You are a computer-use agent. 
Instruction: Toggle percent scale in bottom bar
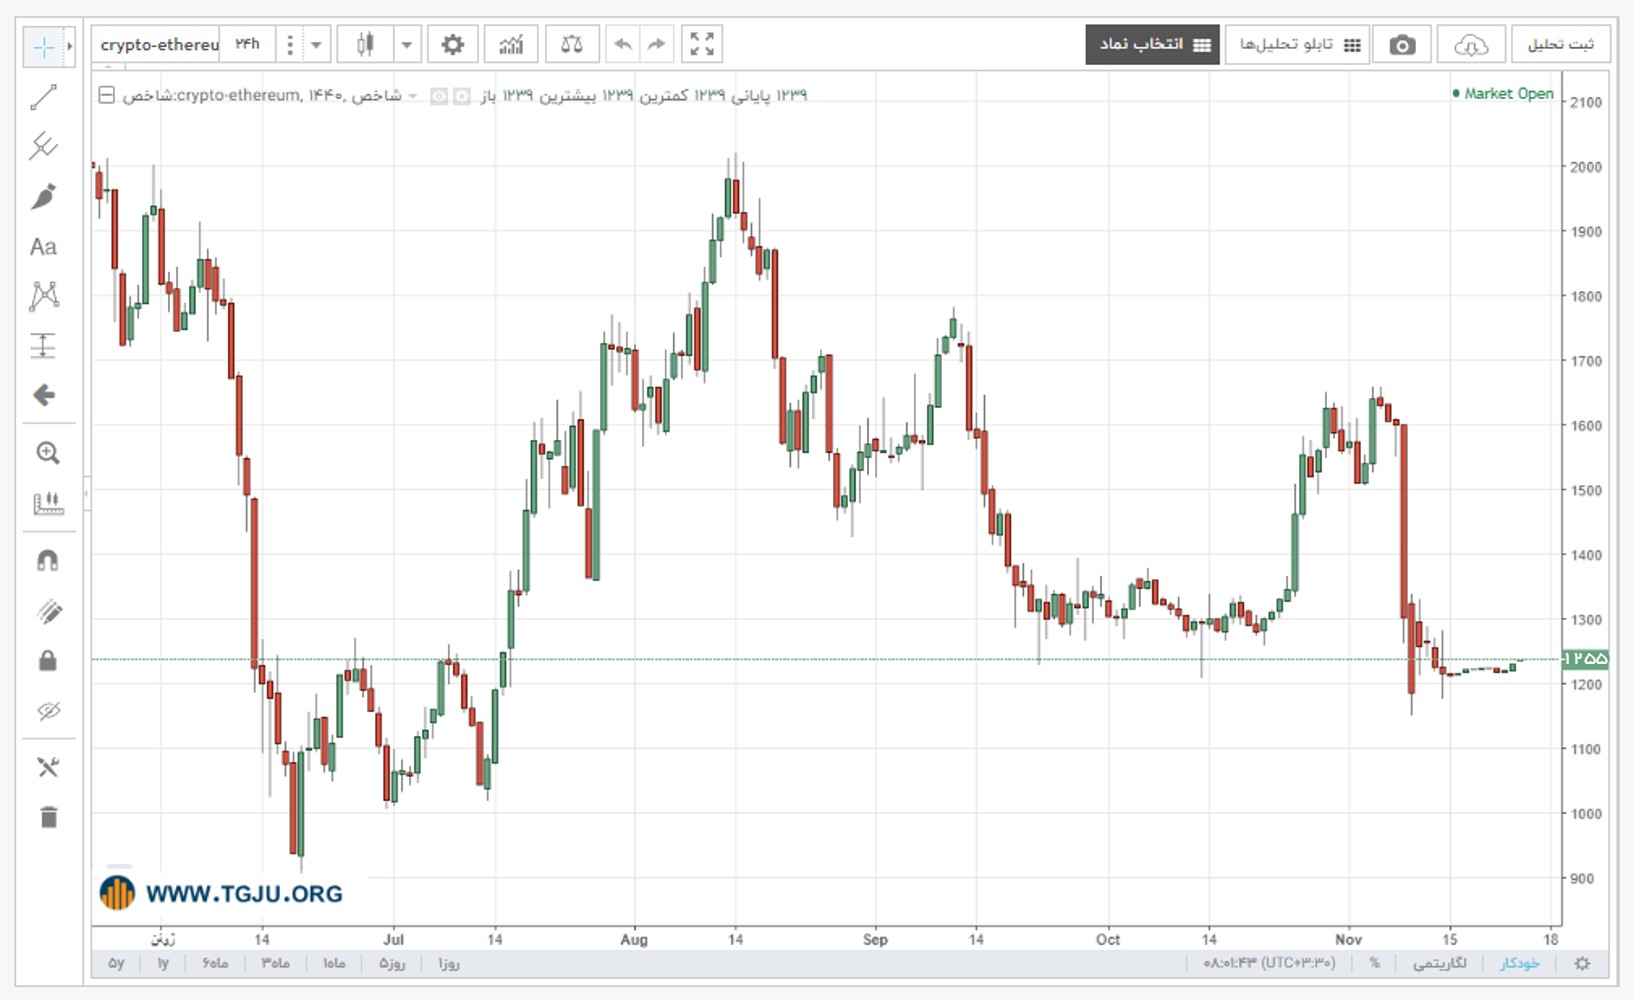[1375, 964]
